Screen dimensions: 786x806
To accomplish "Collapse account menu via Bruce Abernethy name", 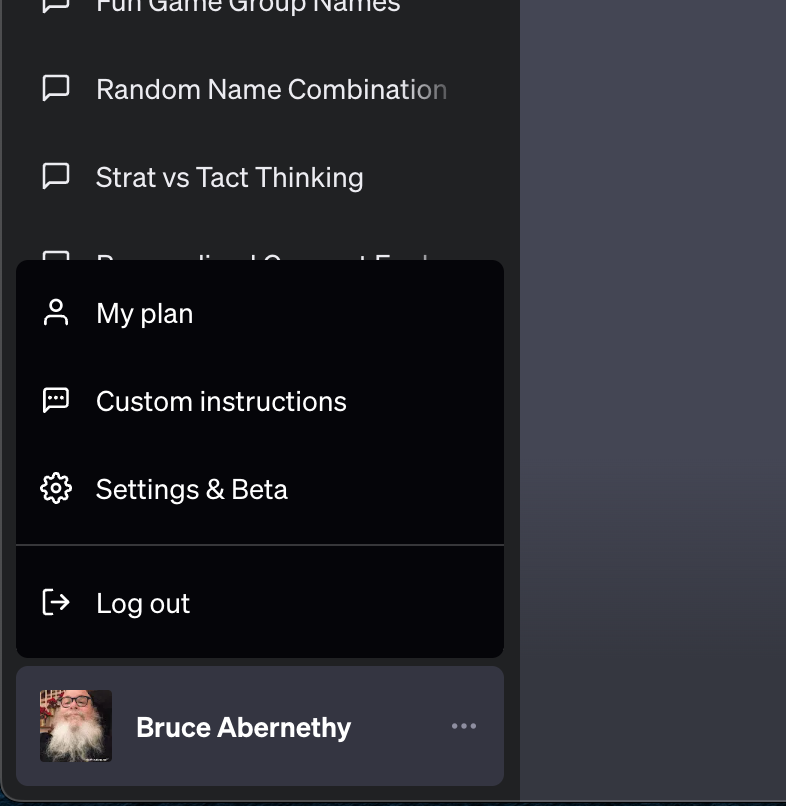I will point(243,727).
